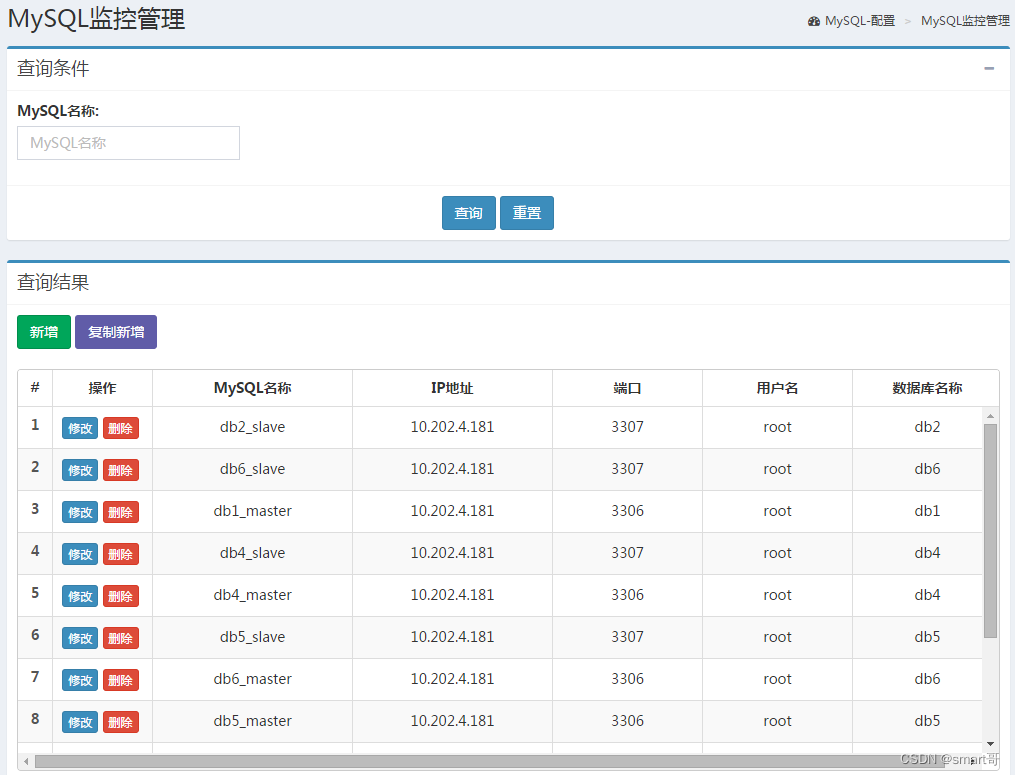Click the 重置 reset button
This screenshot has height=775, width=1015.
[527, 213]
